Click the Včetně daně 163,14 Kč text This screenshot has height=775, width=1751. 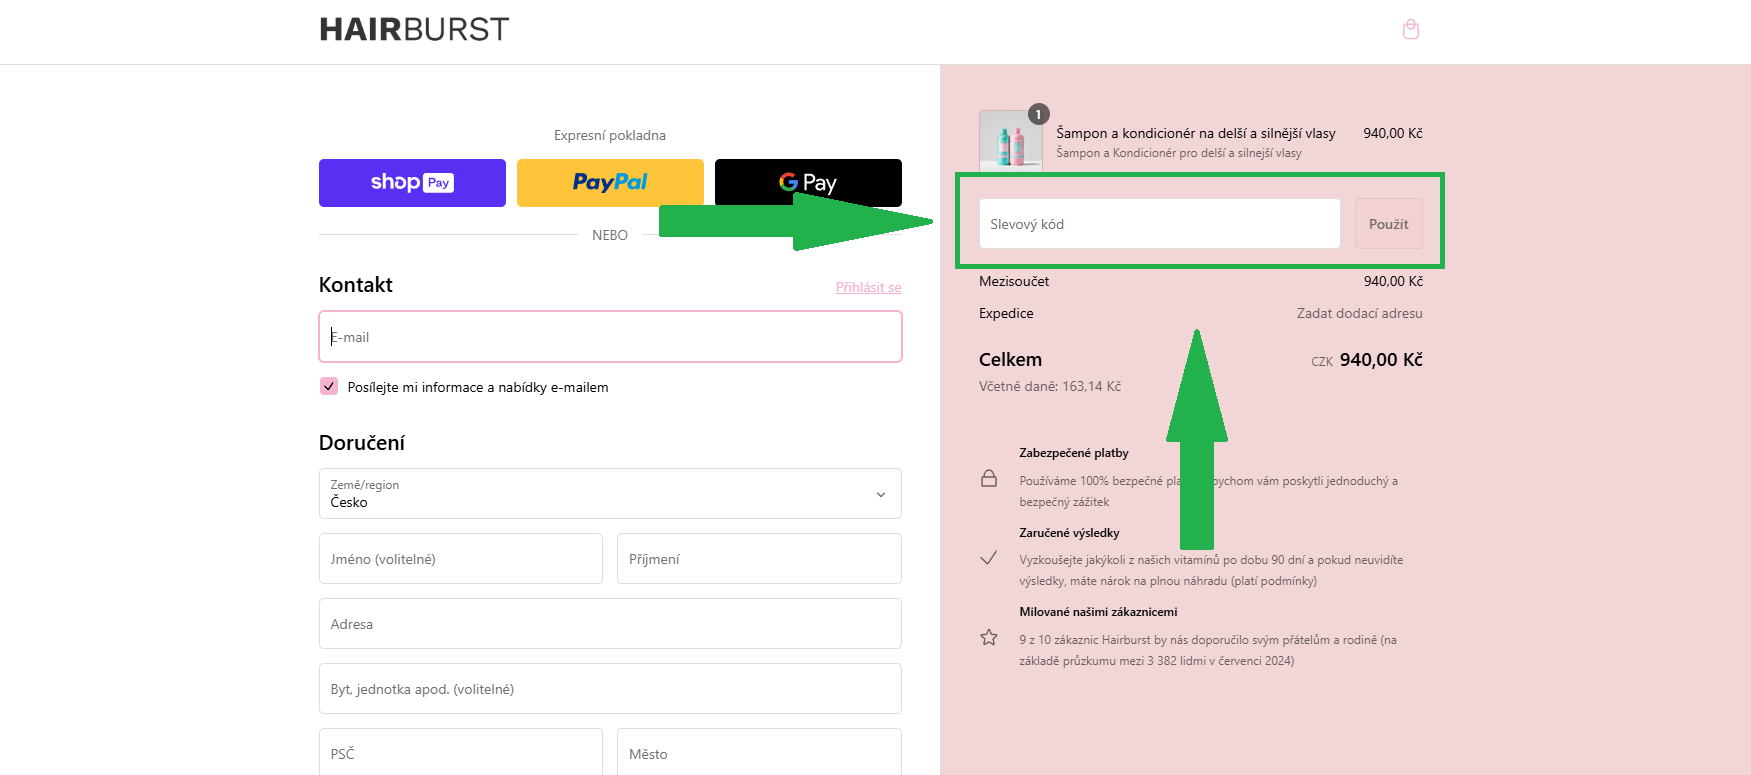coord(1050,386)
